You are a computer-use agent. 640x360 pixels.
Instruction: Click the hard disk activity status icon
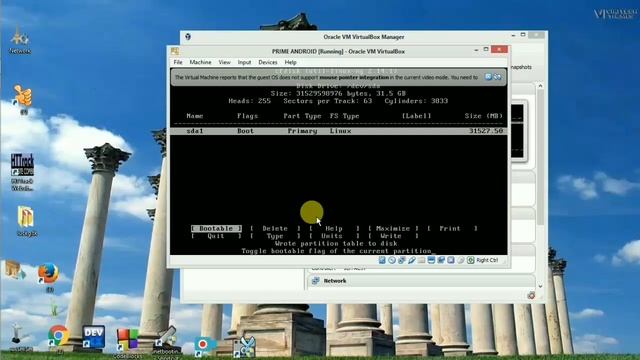click(x=382, y=260)
